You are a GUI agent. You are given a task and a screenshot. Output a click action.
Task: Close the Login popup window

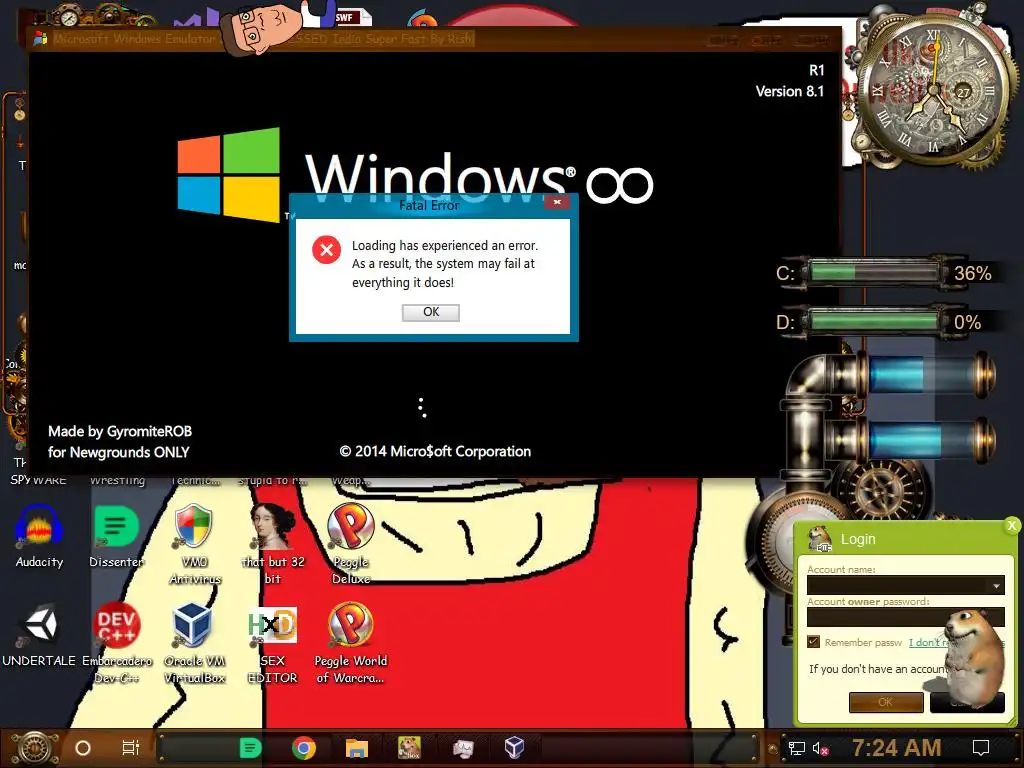1012,525
